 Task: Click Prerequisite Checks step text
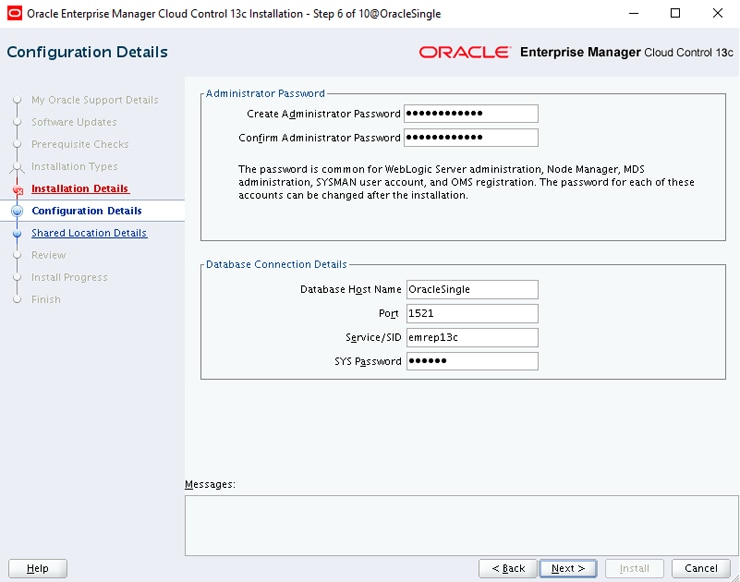tap(80, 144)
